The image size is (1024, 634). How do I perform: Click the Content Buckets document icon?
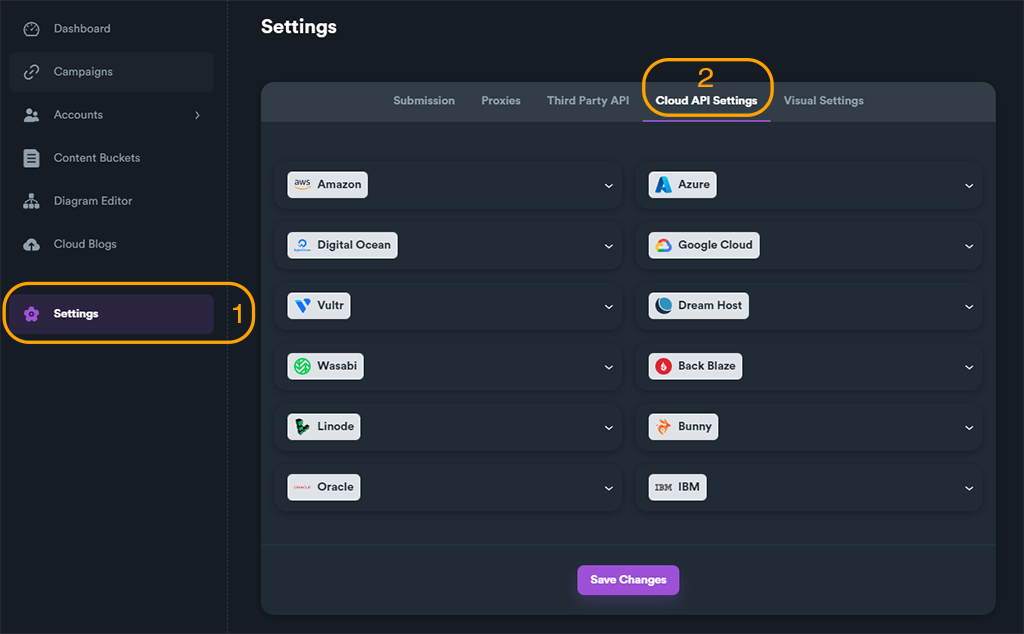pos(32,158)
